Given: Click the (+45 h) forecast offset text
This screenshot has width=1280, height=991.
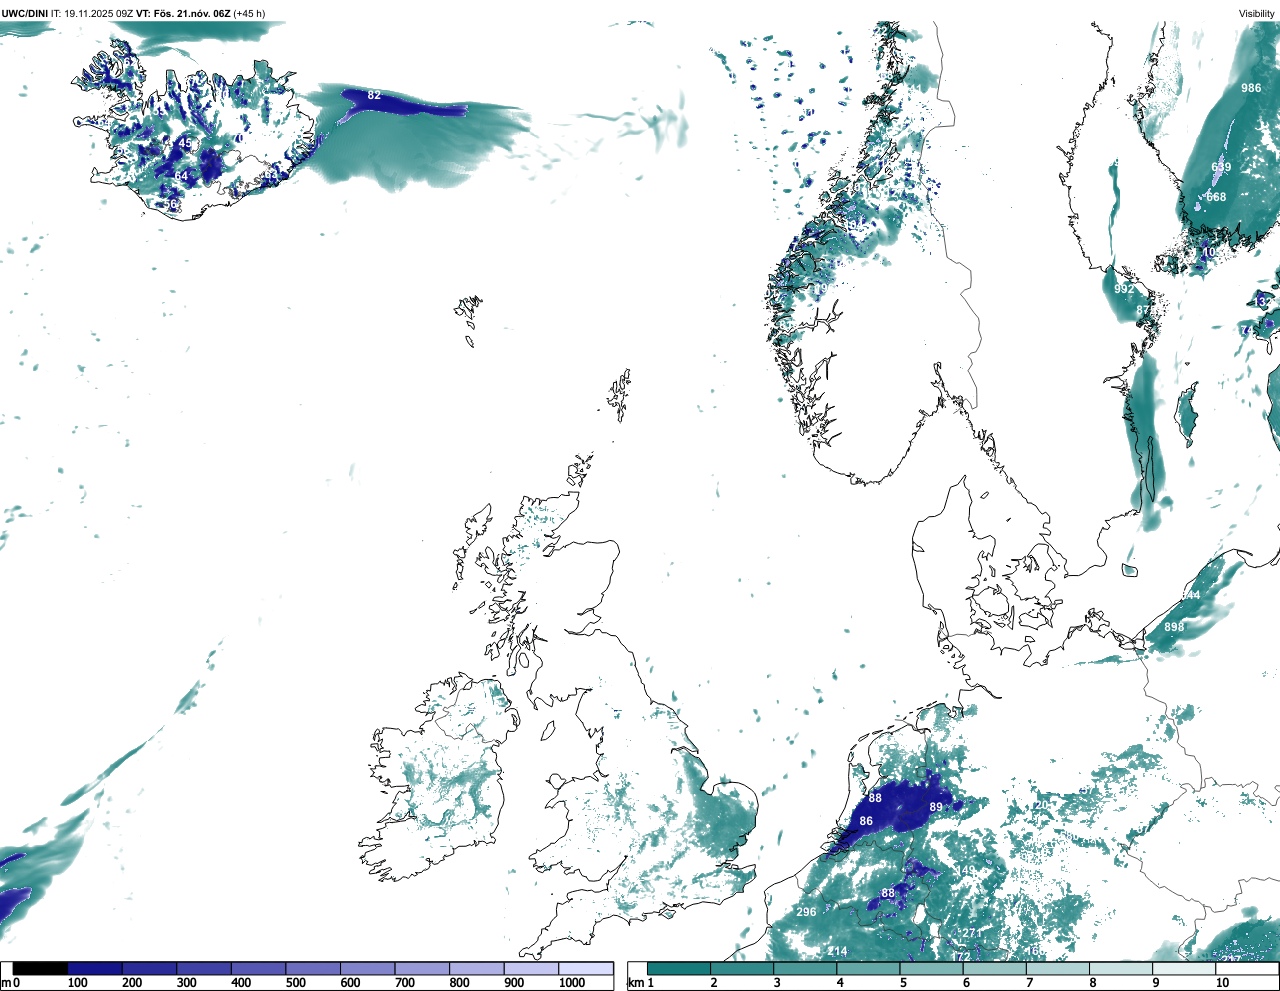Looking at the screenshot, I should (x=250, y=13).
